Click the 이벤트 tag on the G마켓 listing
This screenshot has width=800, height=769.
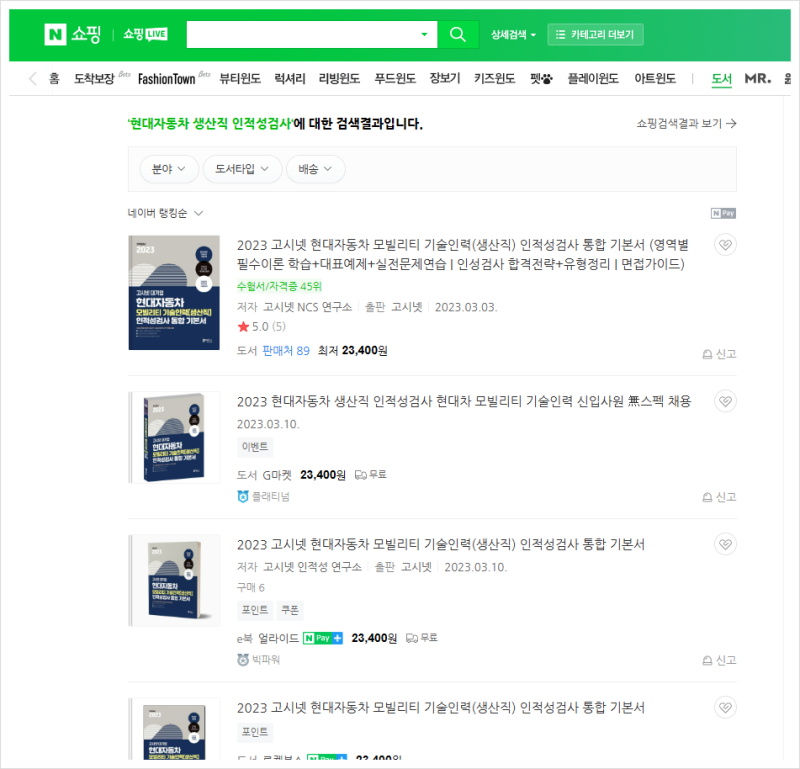coord(255,447)
